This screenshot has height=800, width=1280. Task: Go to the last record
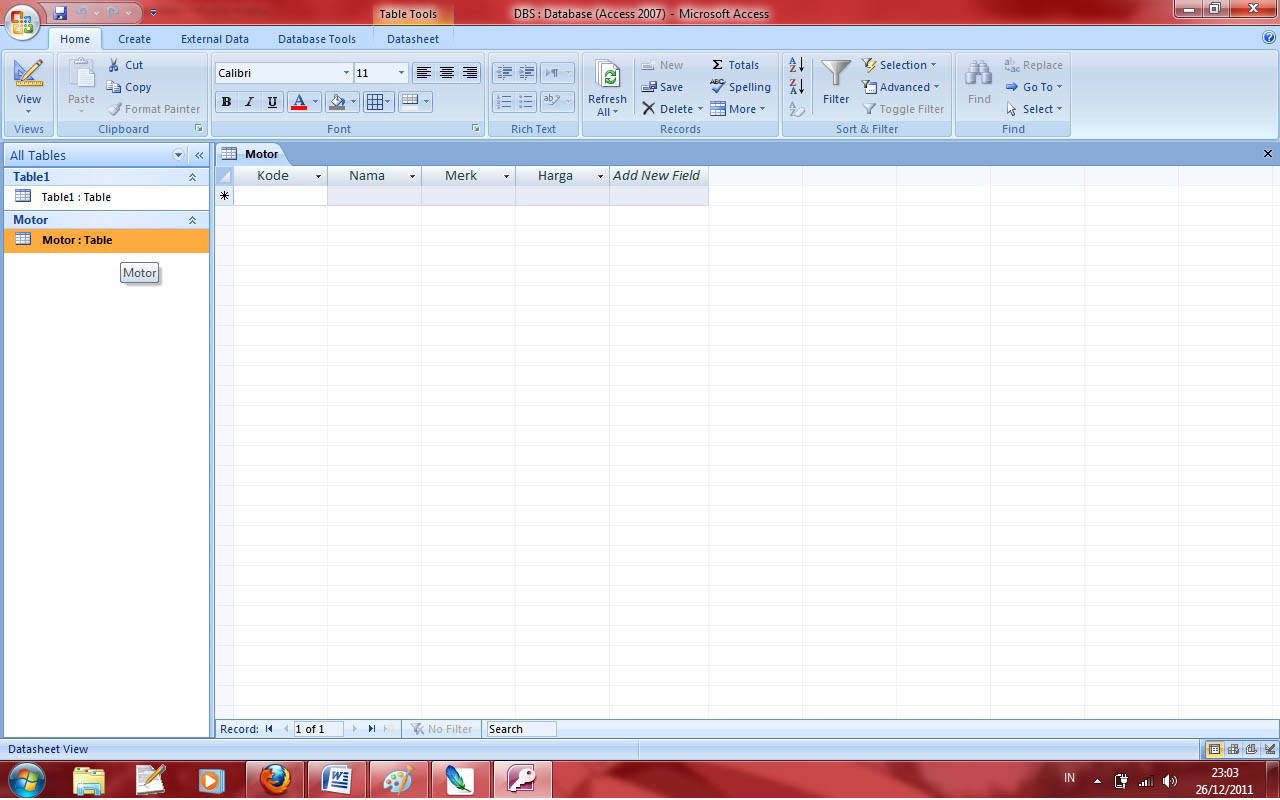coord(372,729)
